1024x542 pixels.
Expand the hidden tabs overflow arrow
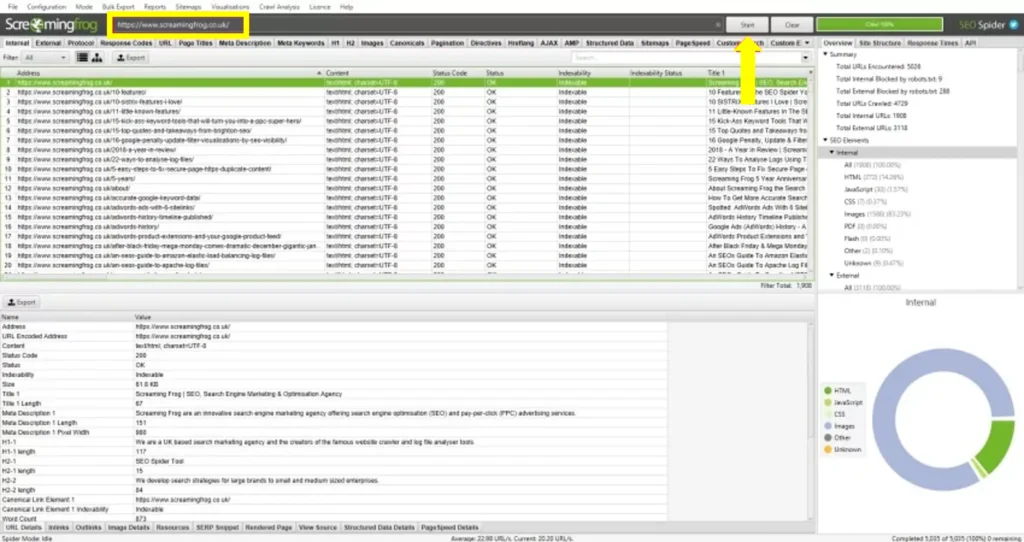point(806,43)
